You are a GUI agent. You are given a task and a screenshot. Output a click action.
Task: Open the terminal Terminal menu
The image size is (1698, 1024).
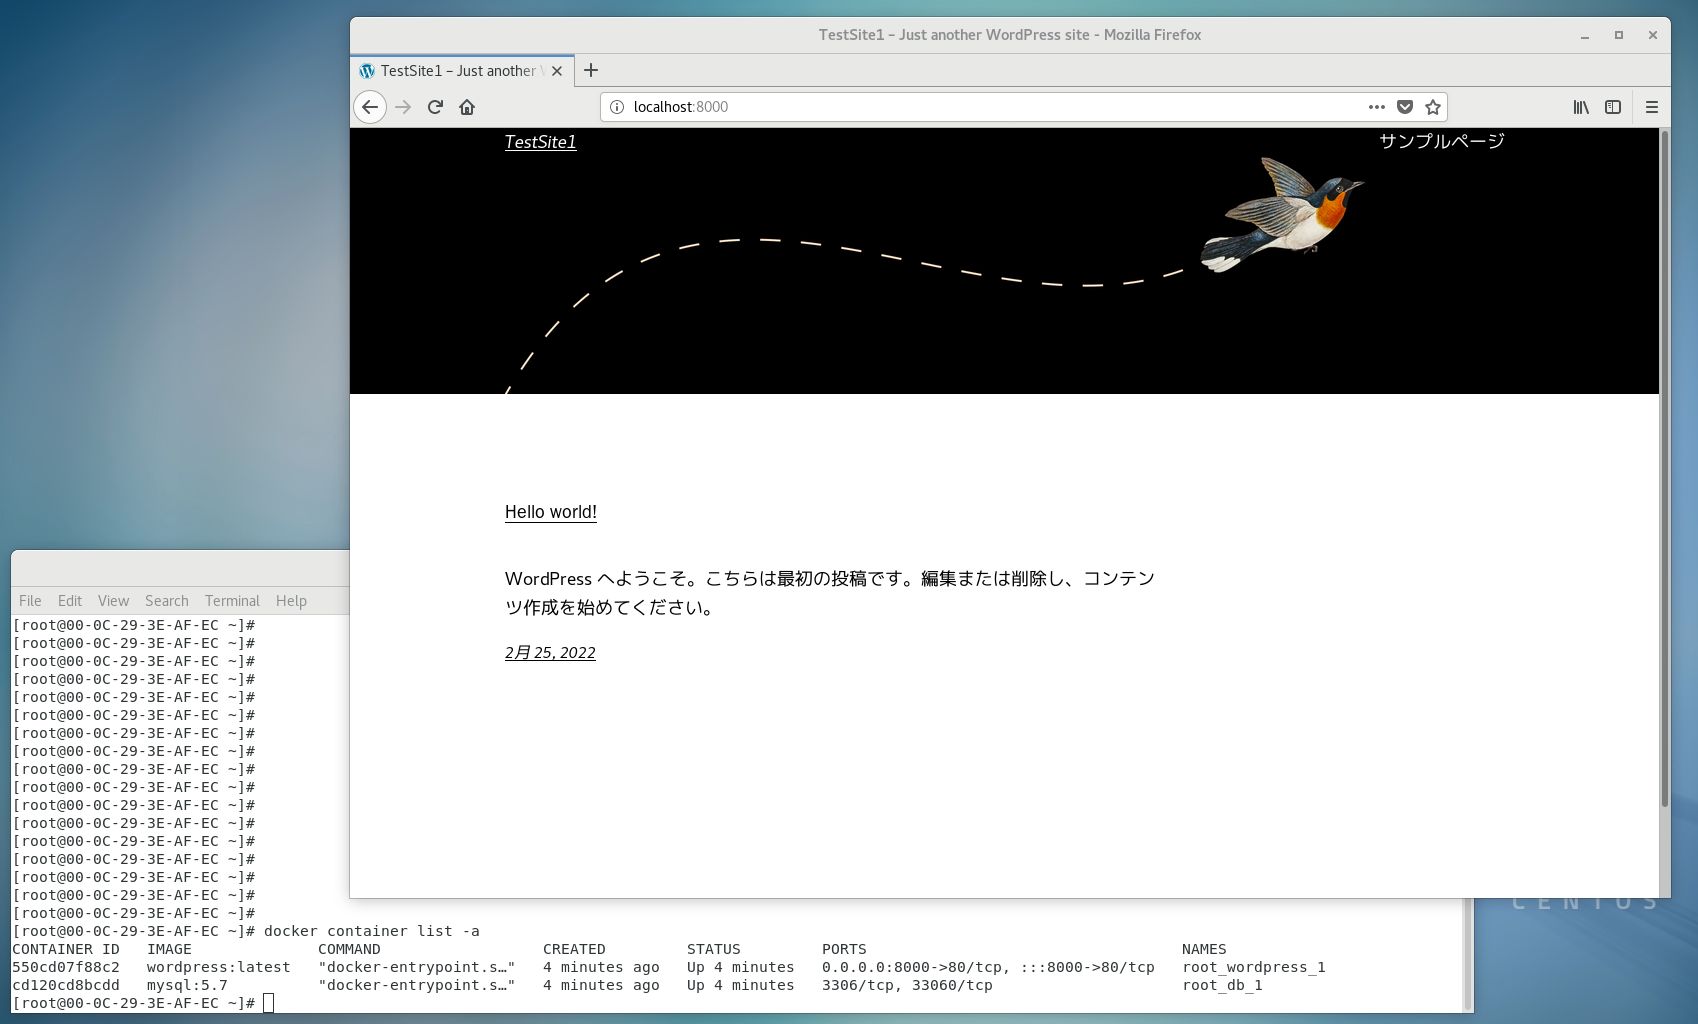232,601
